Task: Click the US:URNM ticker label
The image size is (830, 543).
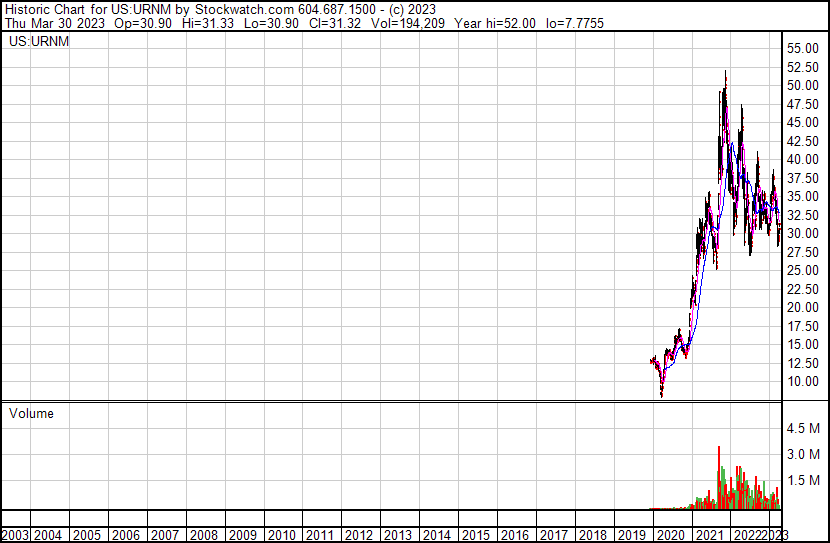Action: [x=39, y=42]
